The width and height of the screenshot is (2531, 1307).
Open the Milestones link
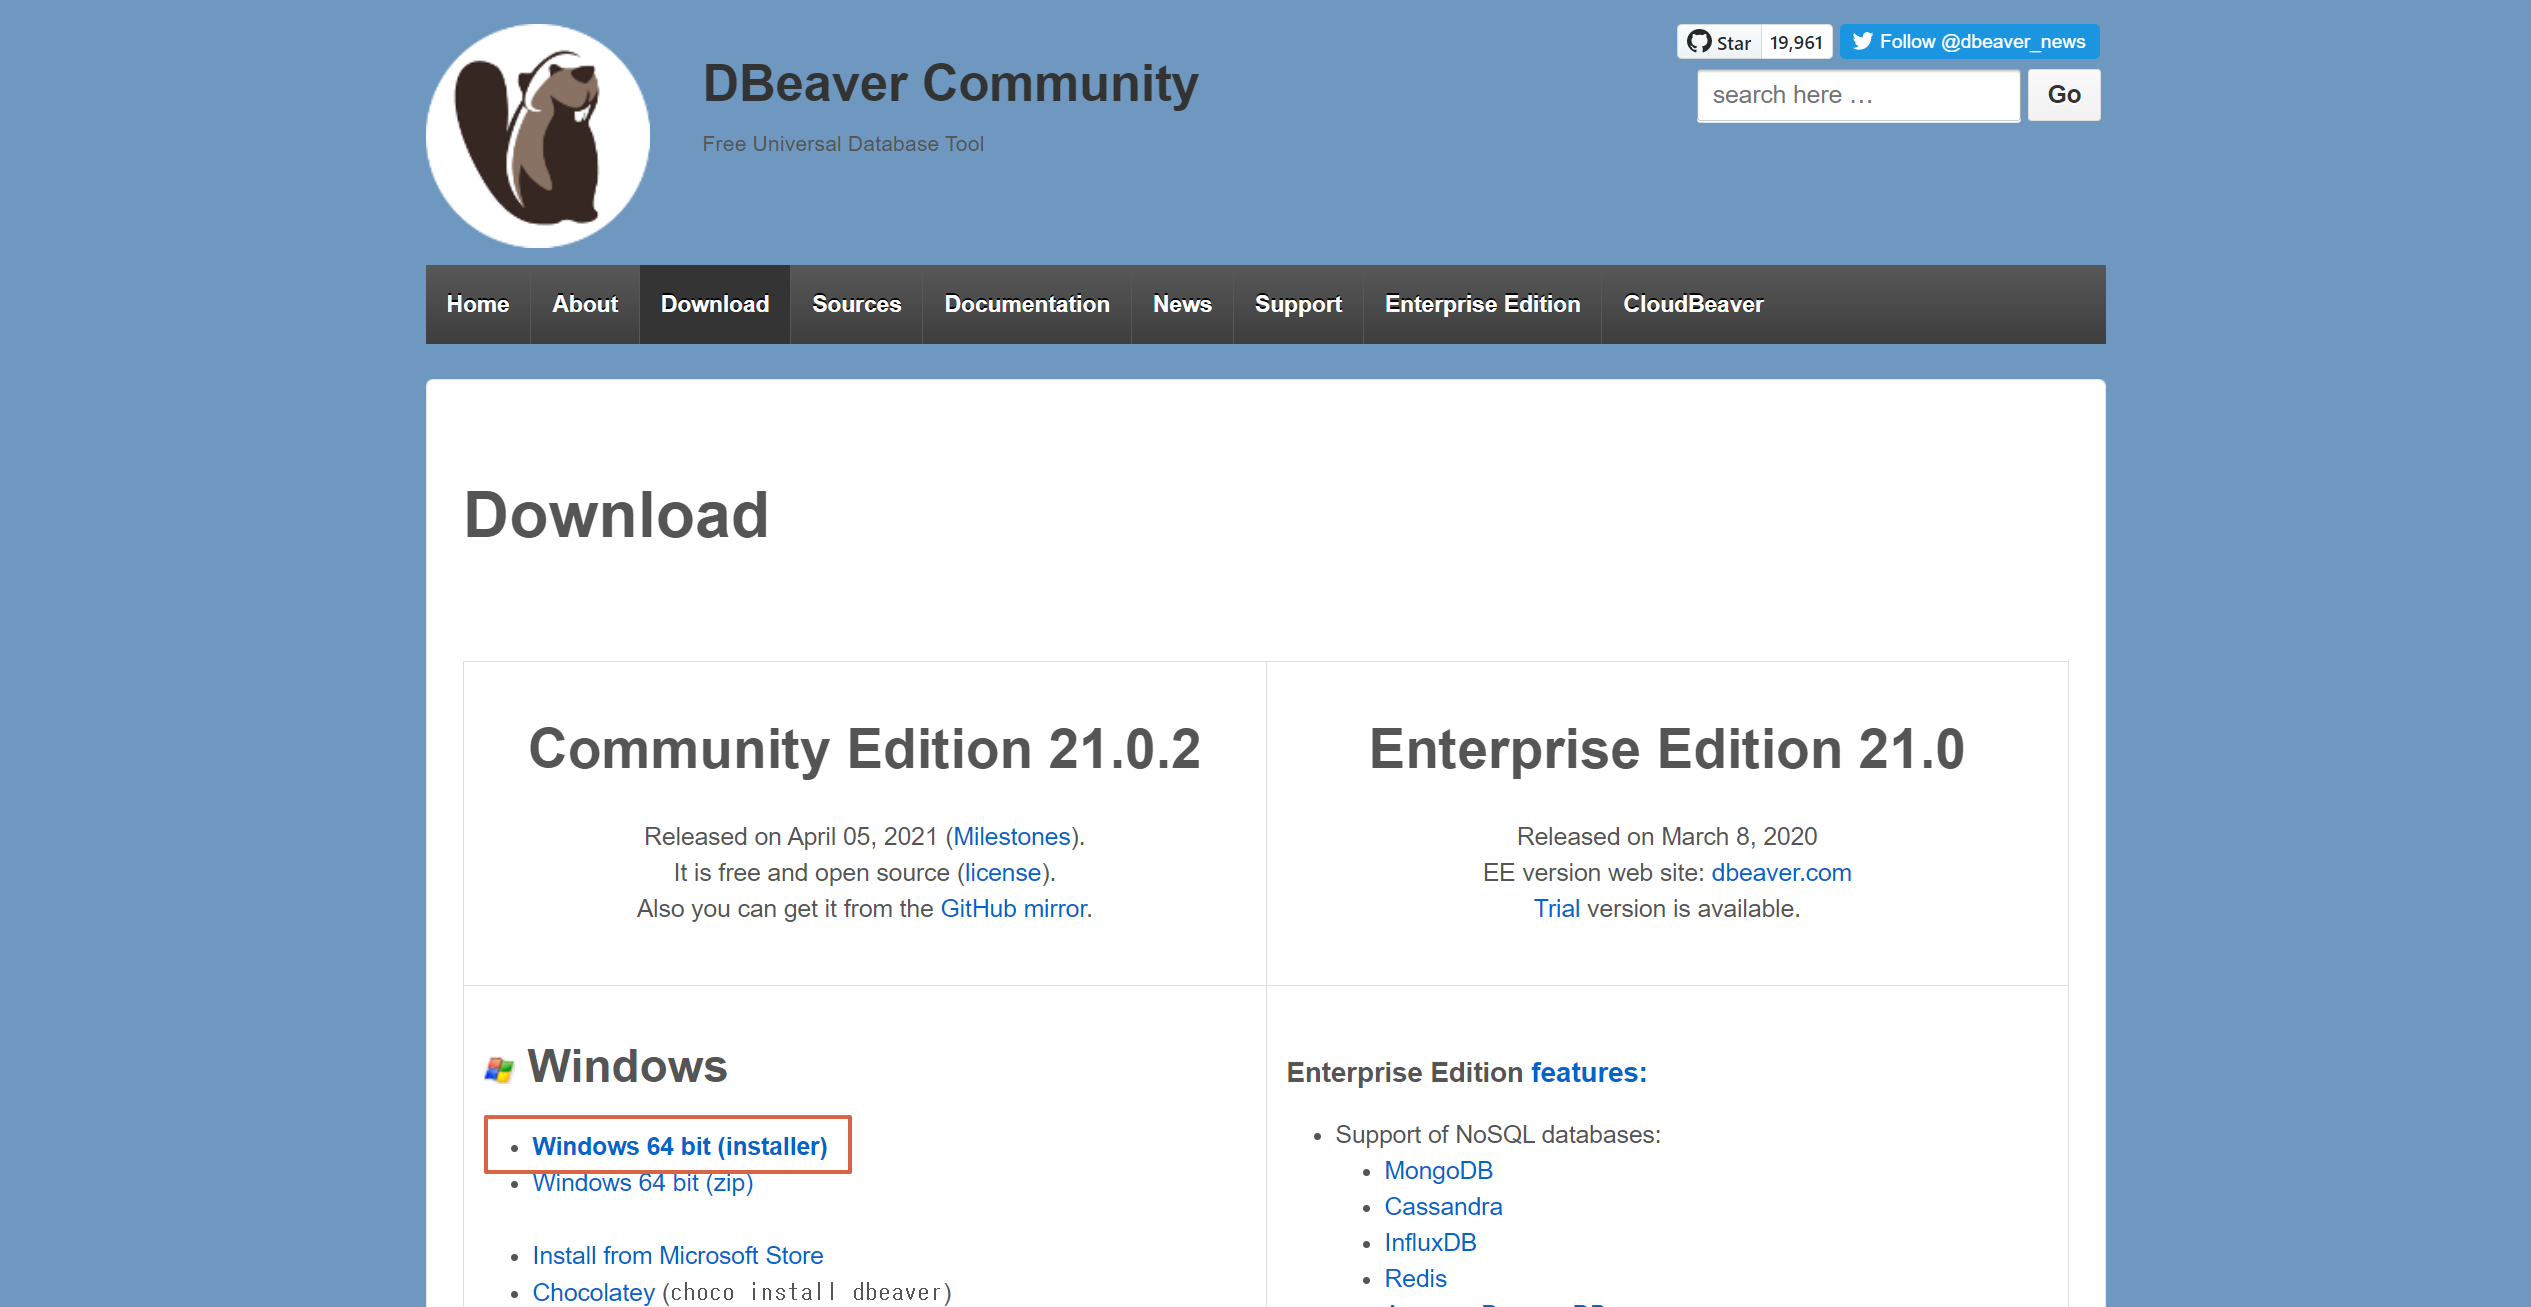coord(1011,836)
